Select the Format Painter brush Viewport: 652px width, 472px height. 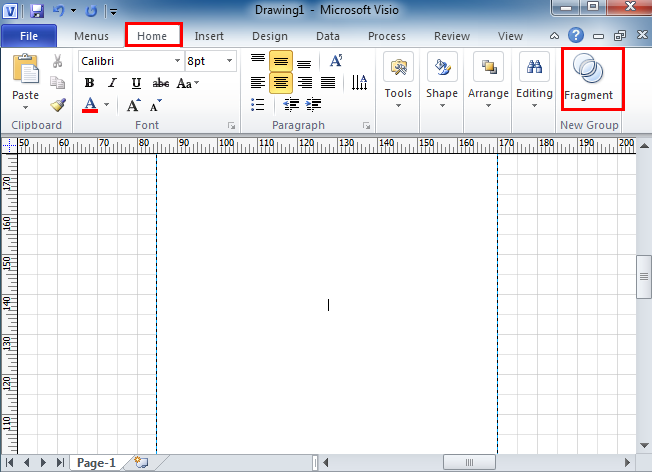pos(58,104)
